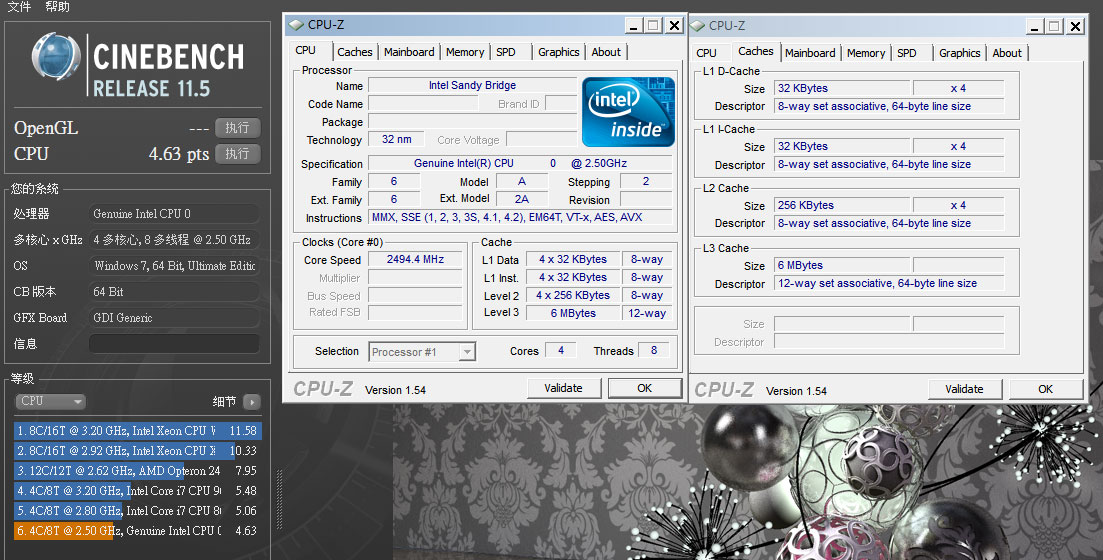Viewport: 1103px width, 560px height.
Task: Click the Specification Genuine Intel(R) CPU
Action: (x=520, y=163)
